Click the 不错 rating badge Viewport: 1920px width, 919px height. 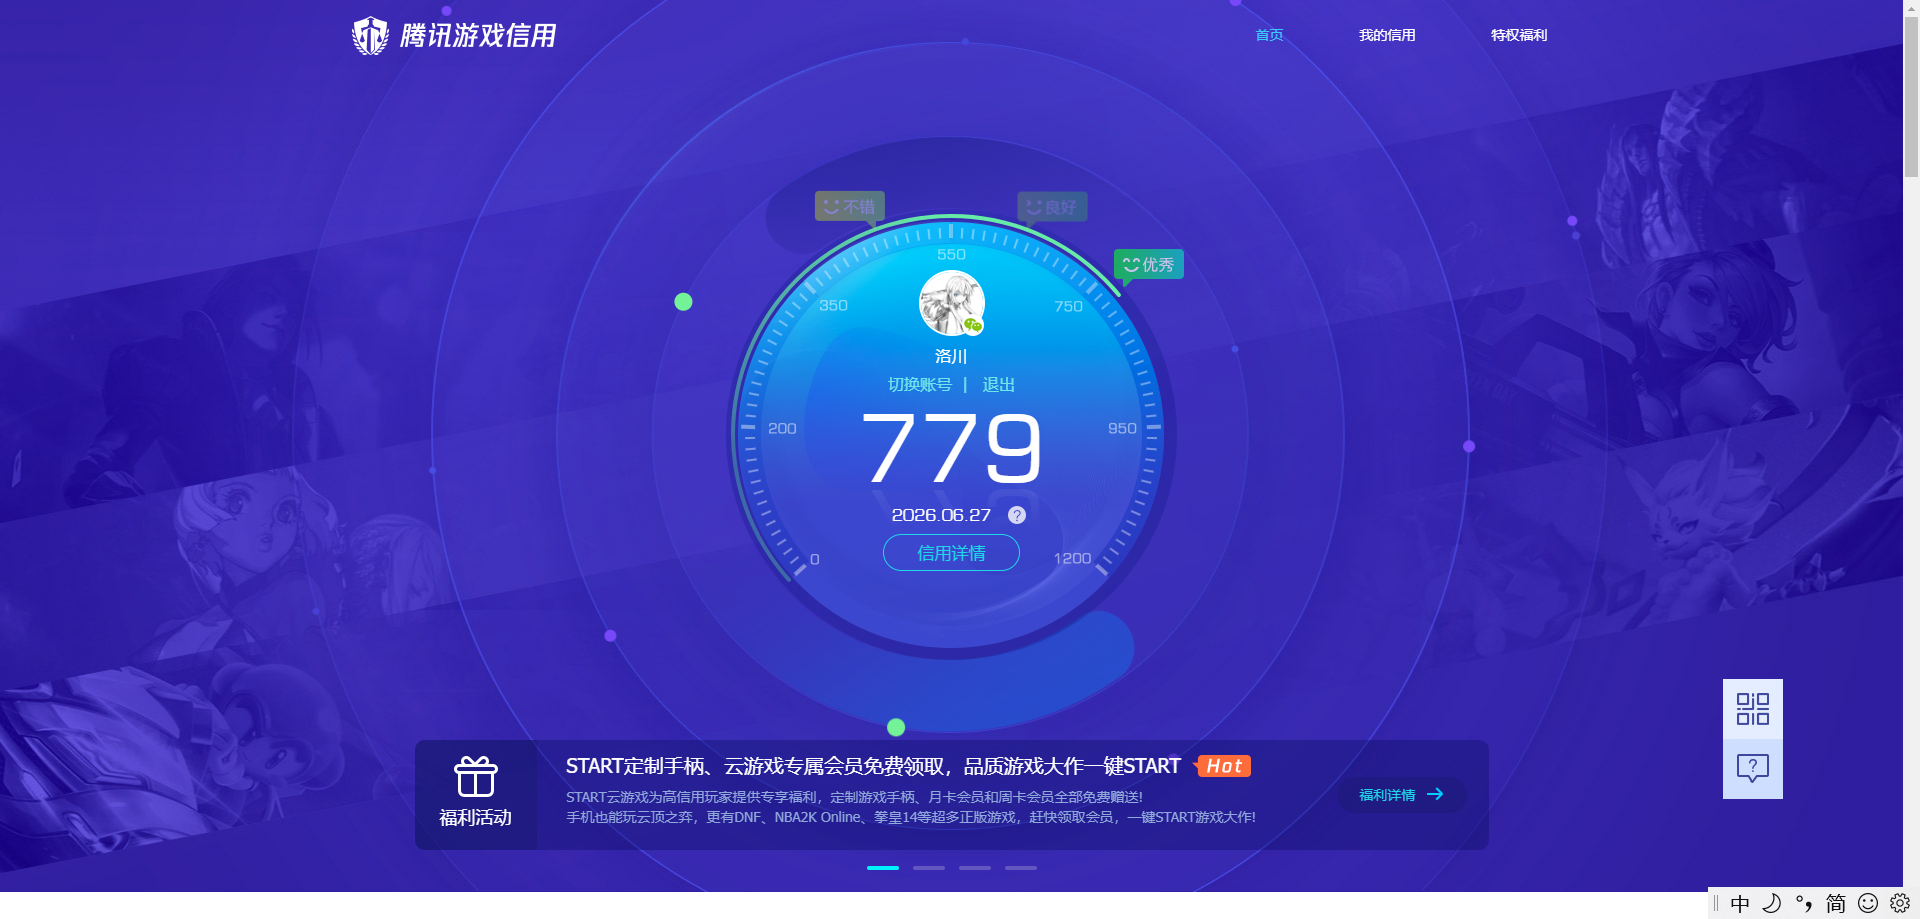pyautogui.click(x=850, y=207)
